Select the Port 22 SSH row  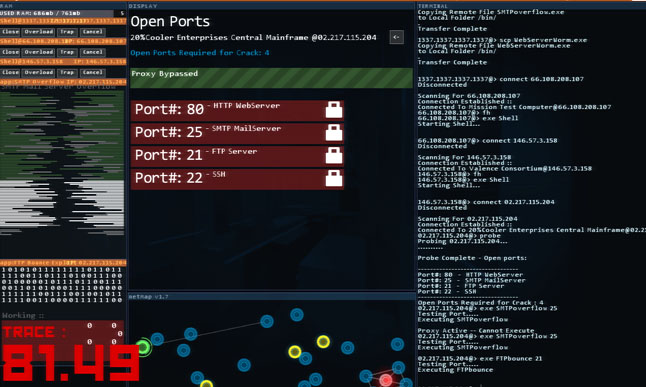coord(237,178)
